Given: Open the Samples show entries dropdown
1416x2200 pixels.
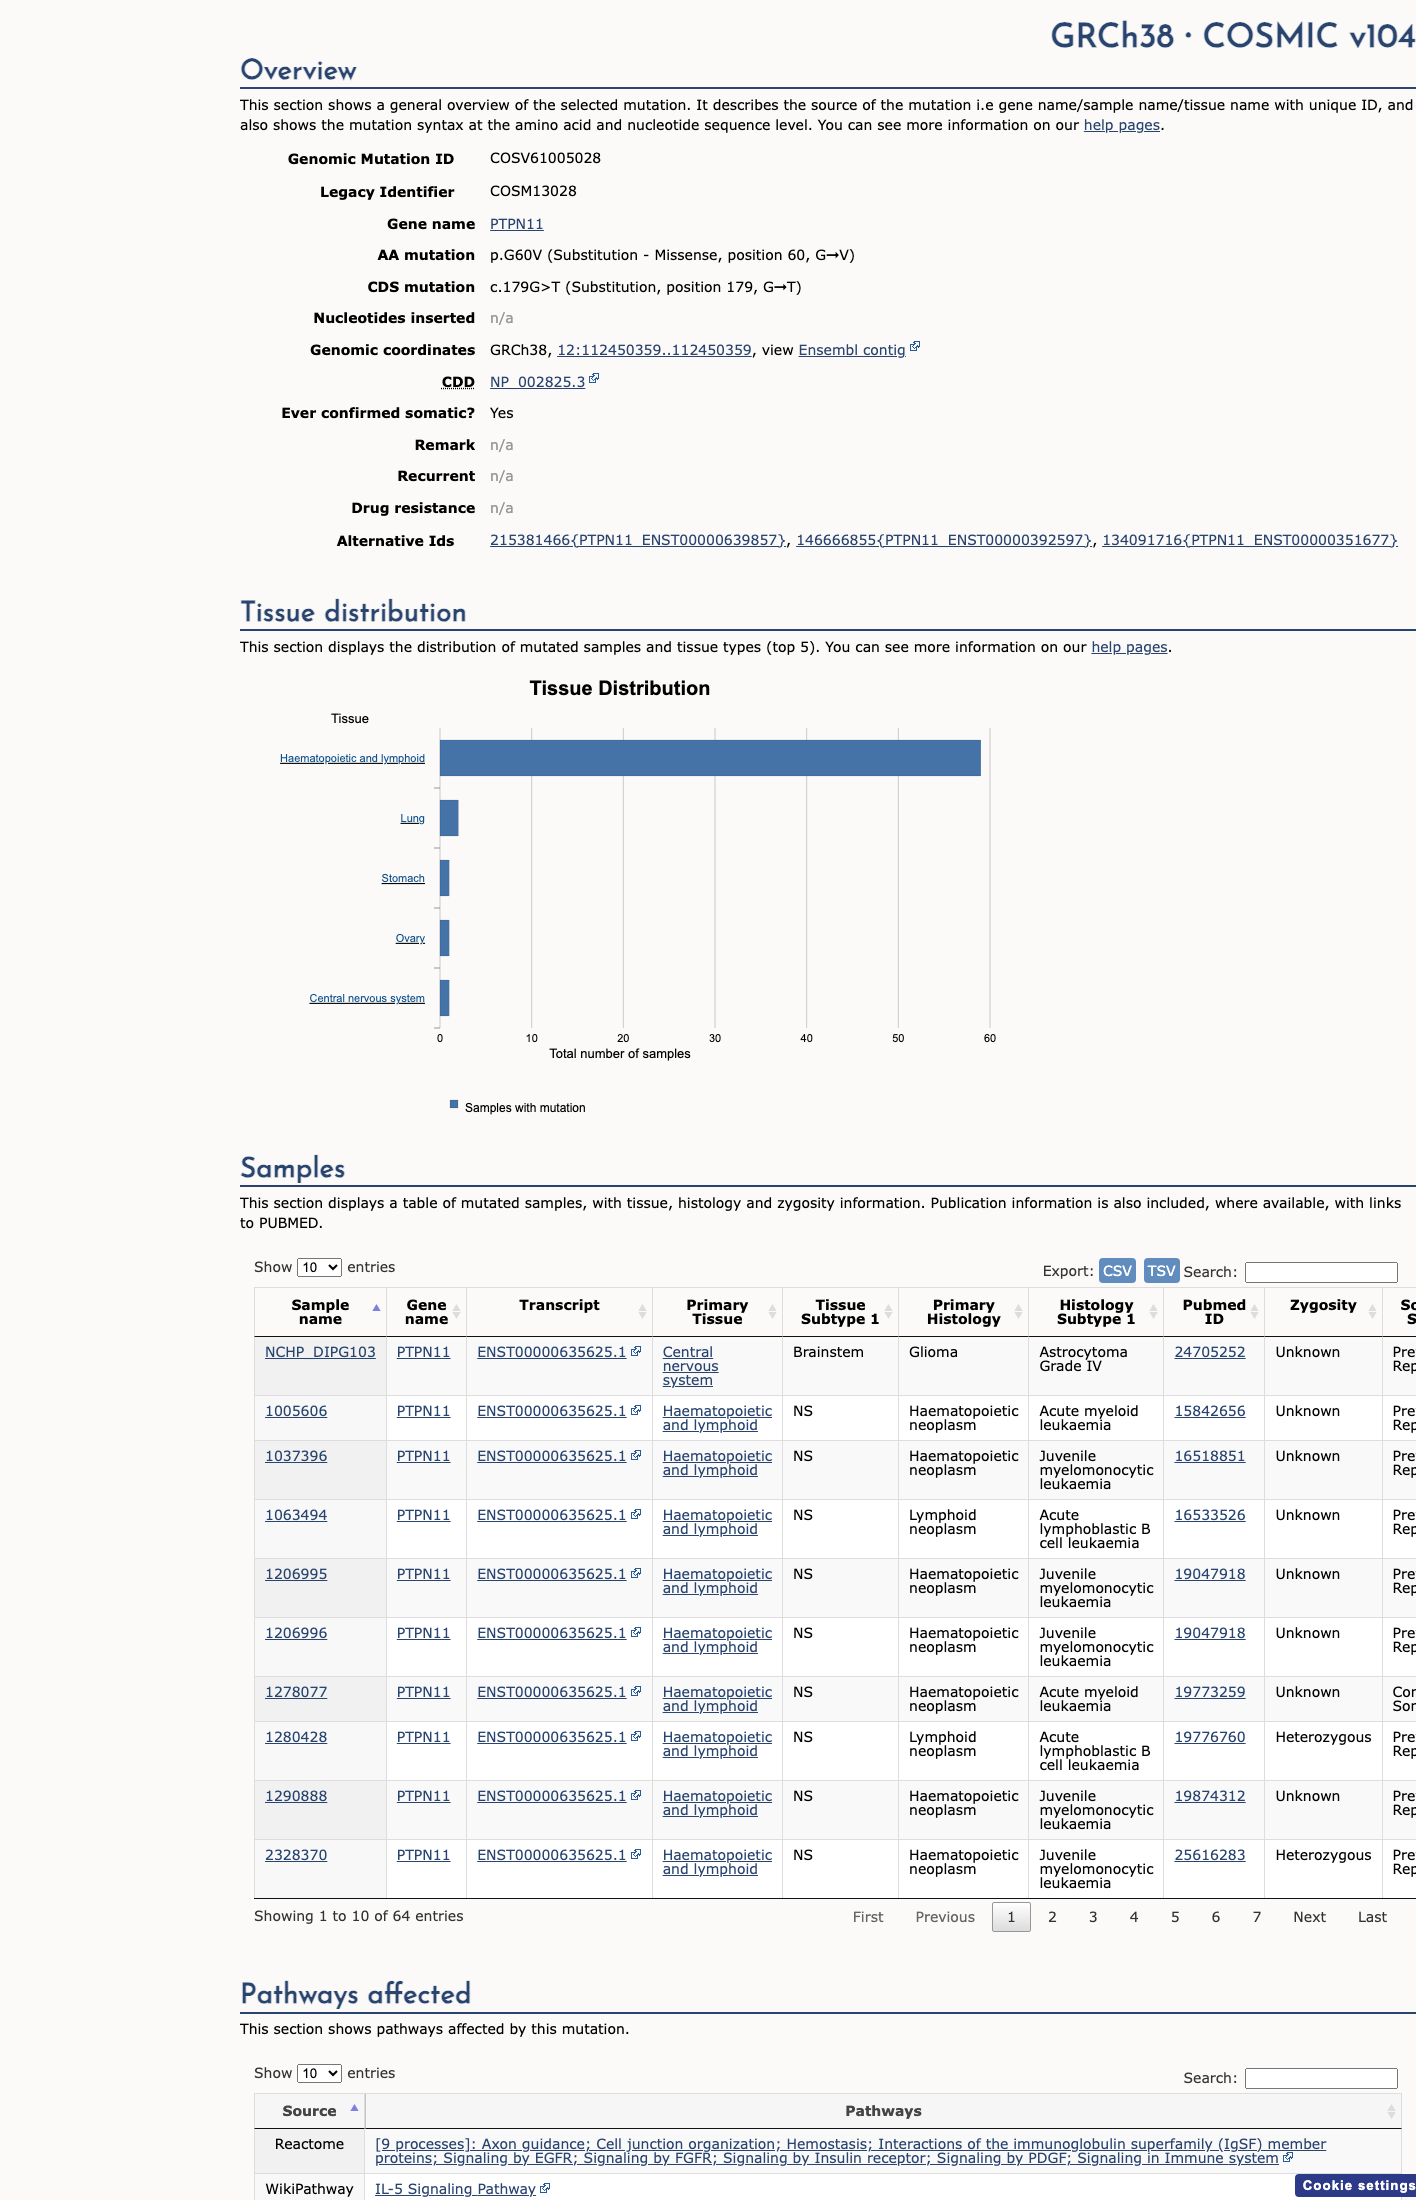Looking at the screenshot, I should click(x=319, y=1267).
